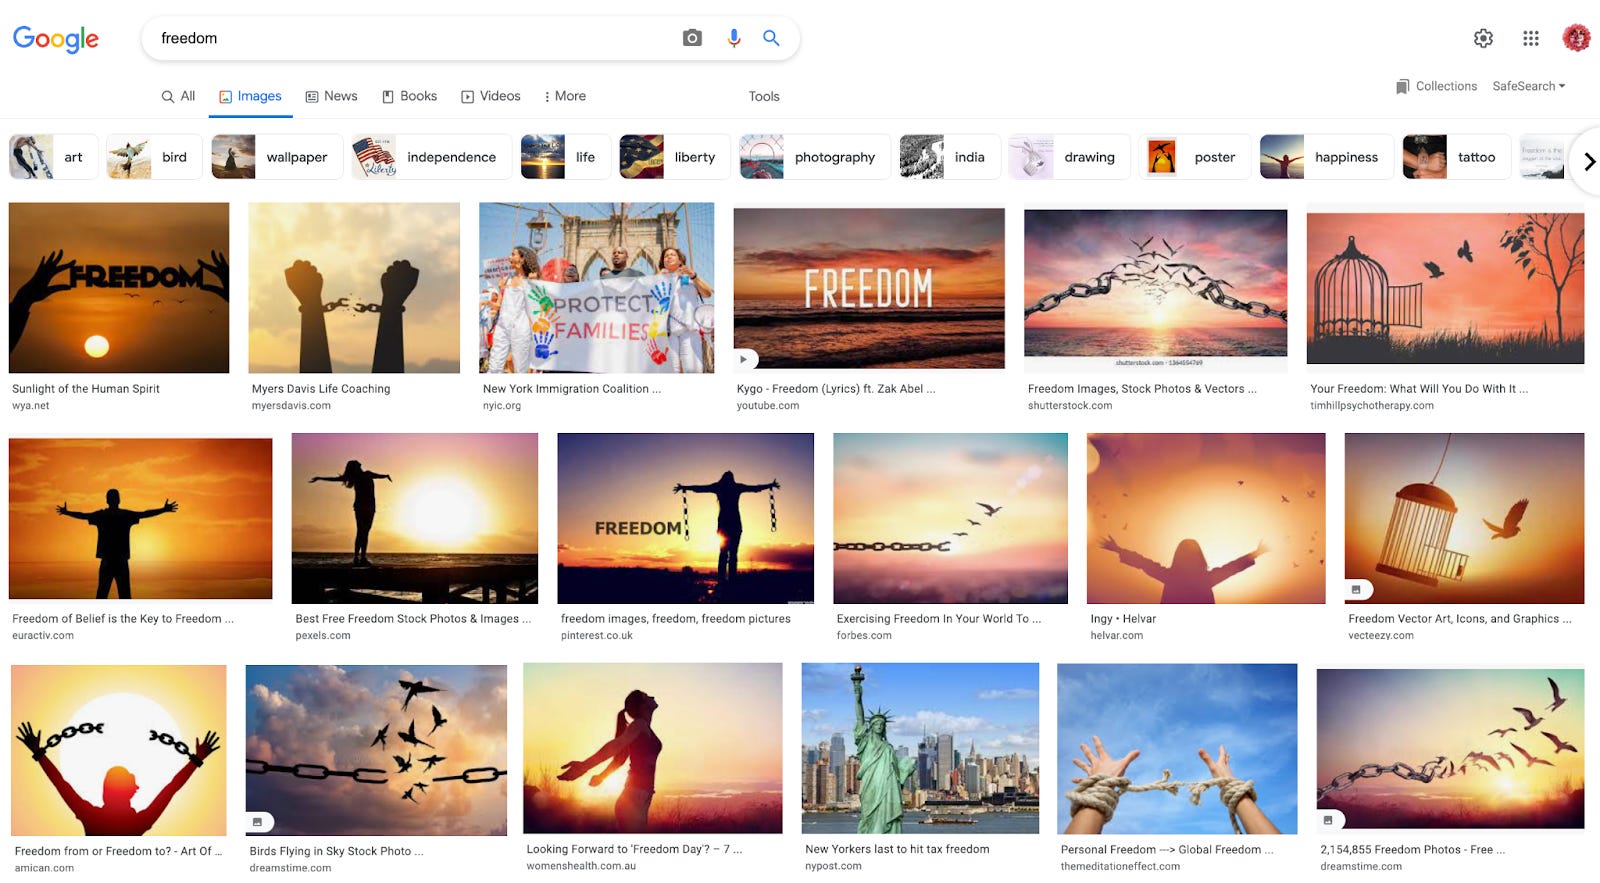Open saved Collections bookmark
This screenshot has height=883, width=1600.
[1437, 86]
